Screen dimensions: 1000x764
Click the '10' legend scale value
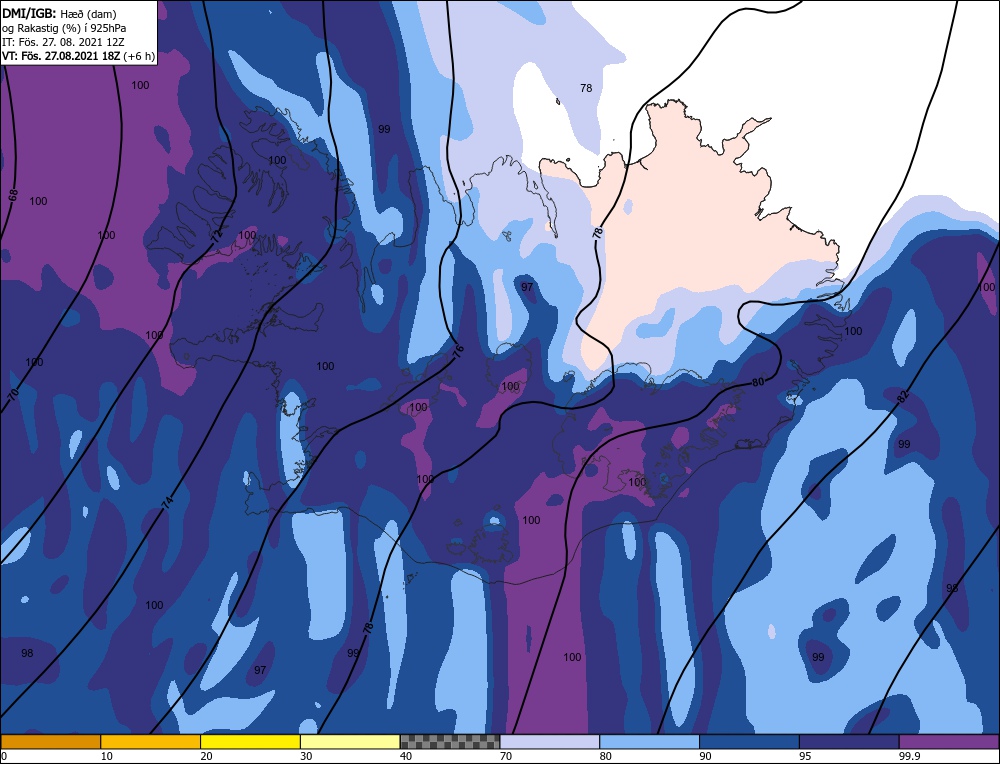pyautogui.click(x=107, y=756)
